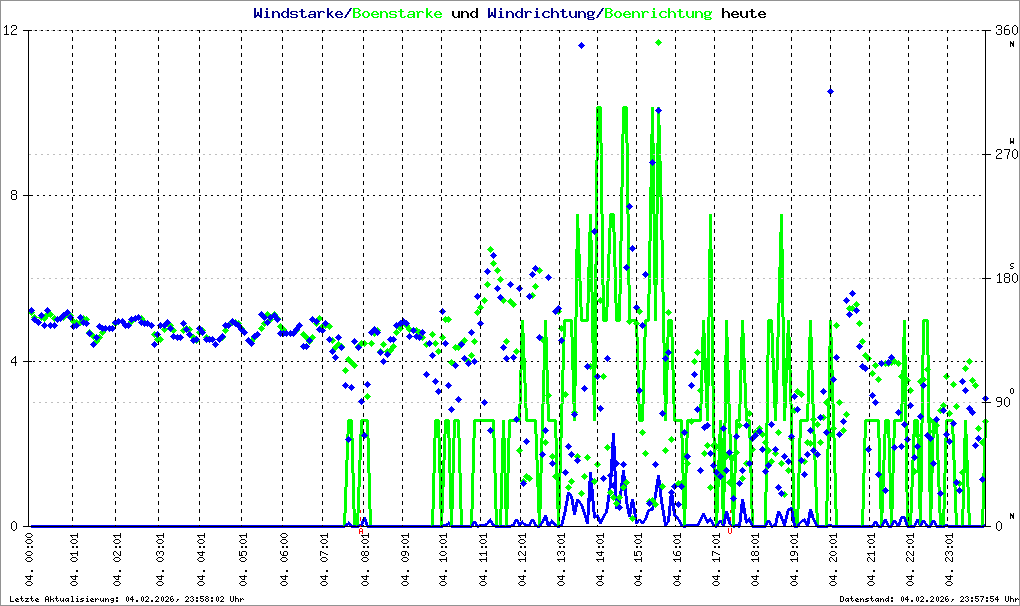Click the blue 'Windstarke' title label
The height and width of the screenshot is (606, 1020).
coord(299,14)
